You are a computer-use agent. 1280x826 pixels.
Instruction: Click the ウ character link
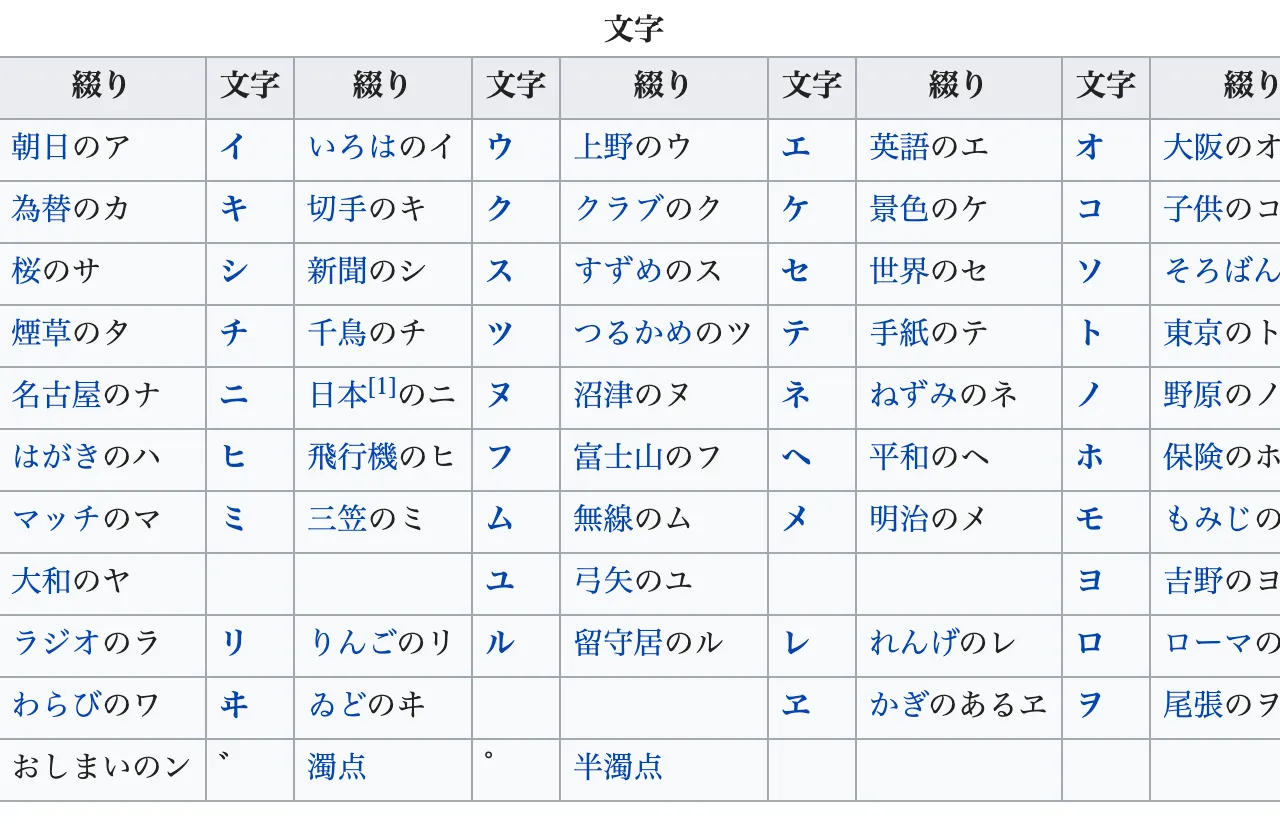point(500,147)
